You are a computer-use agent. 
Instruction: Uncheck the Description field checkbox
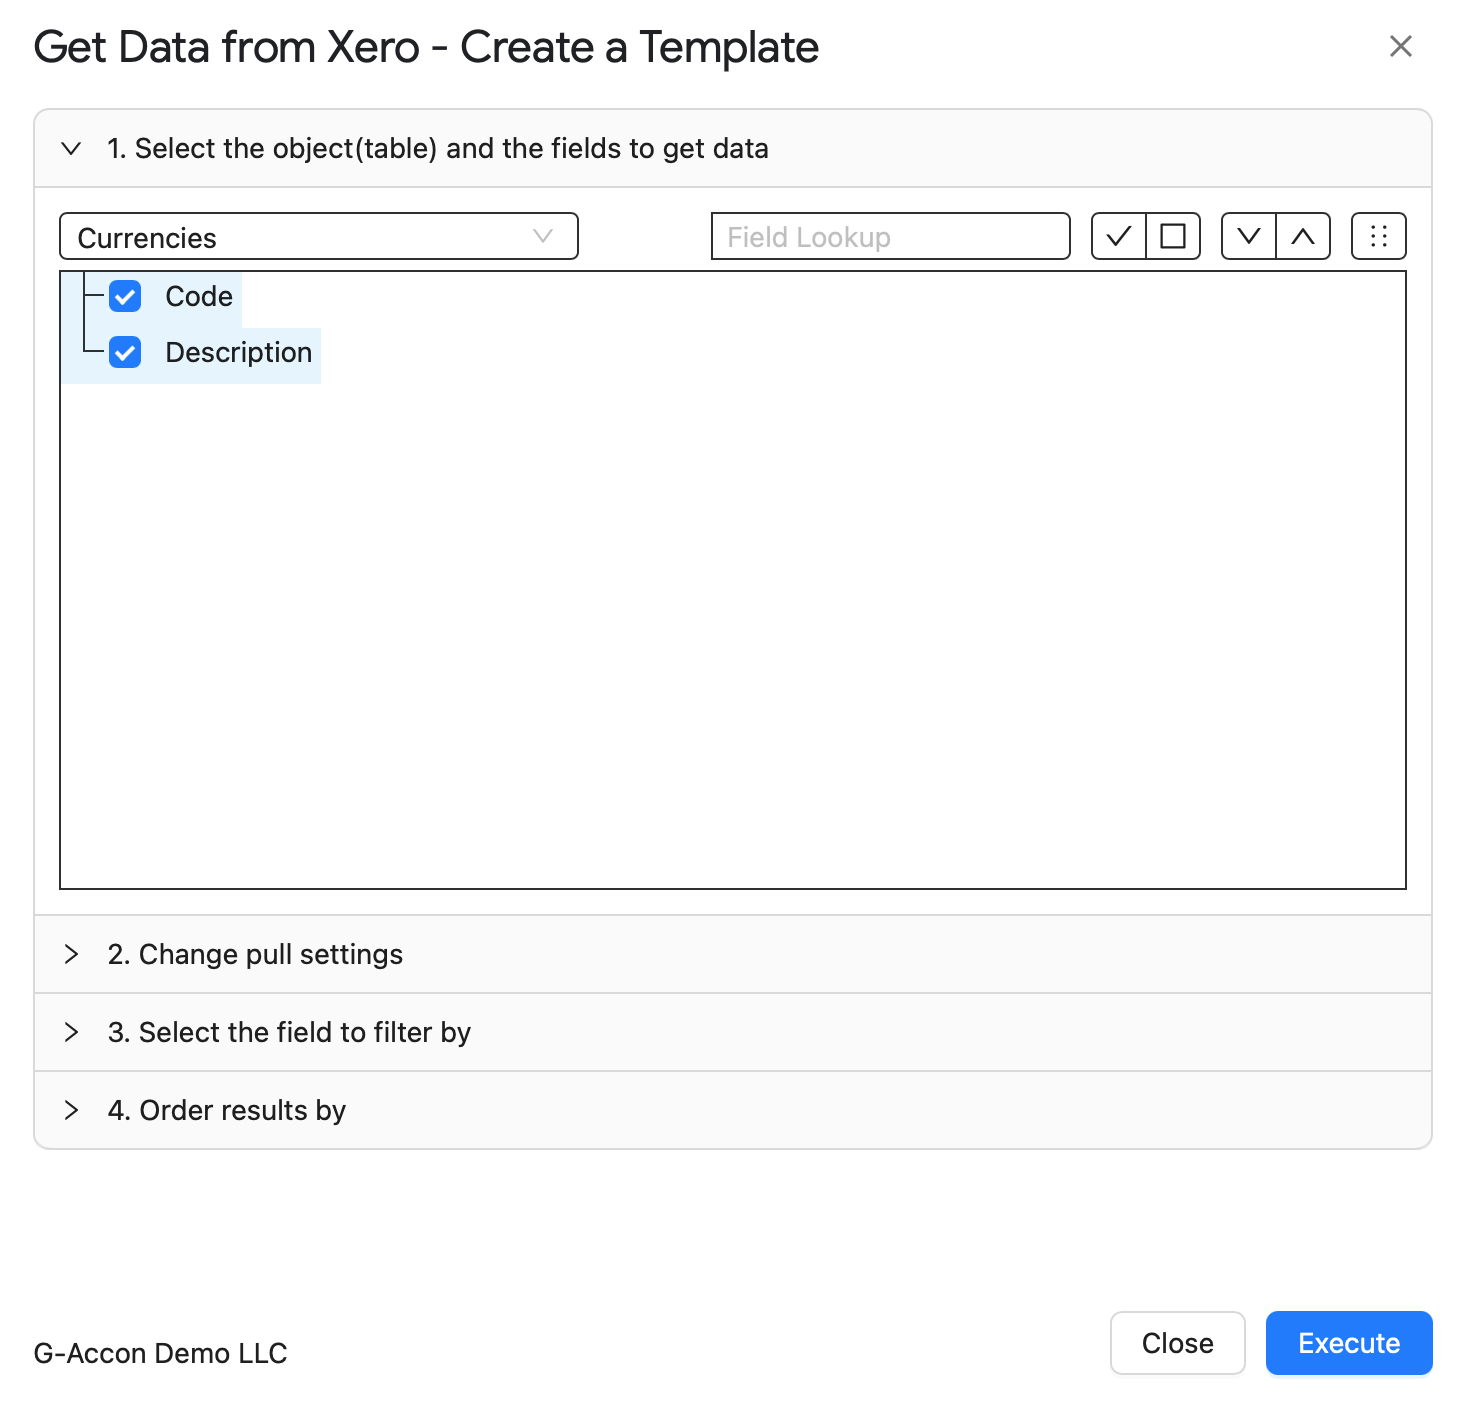pos(125,352)
